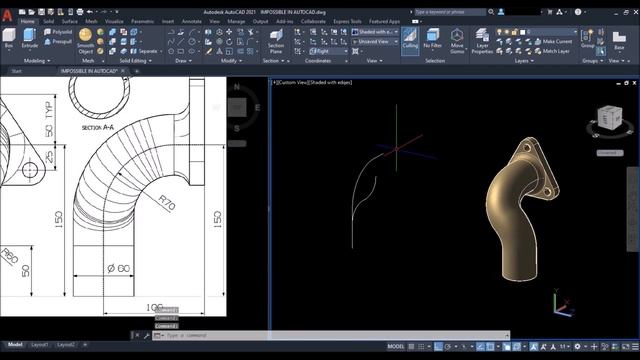Click the Plot printer icon

pyautogui.click(x=80, y=12)
